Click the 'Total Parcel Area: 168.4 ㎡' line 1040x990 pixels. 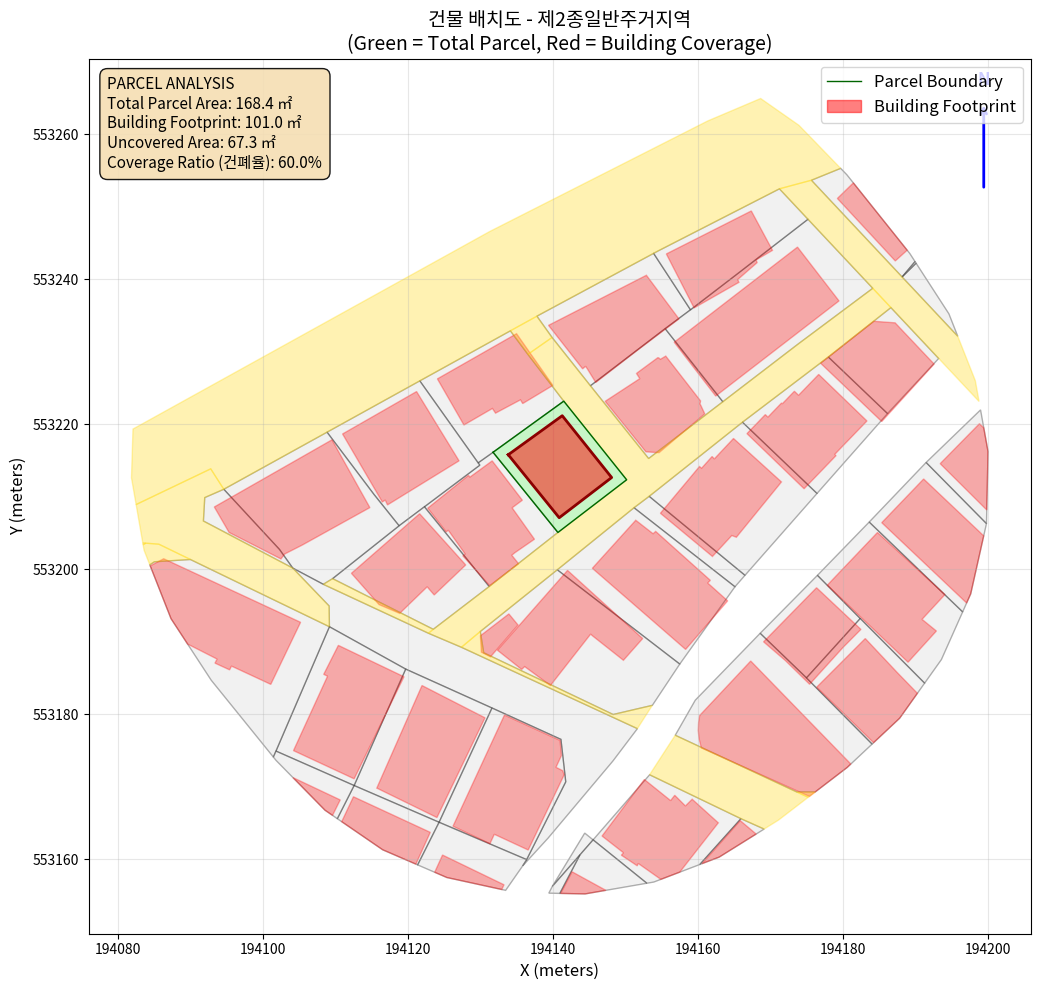point(199,103)
